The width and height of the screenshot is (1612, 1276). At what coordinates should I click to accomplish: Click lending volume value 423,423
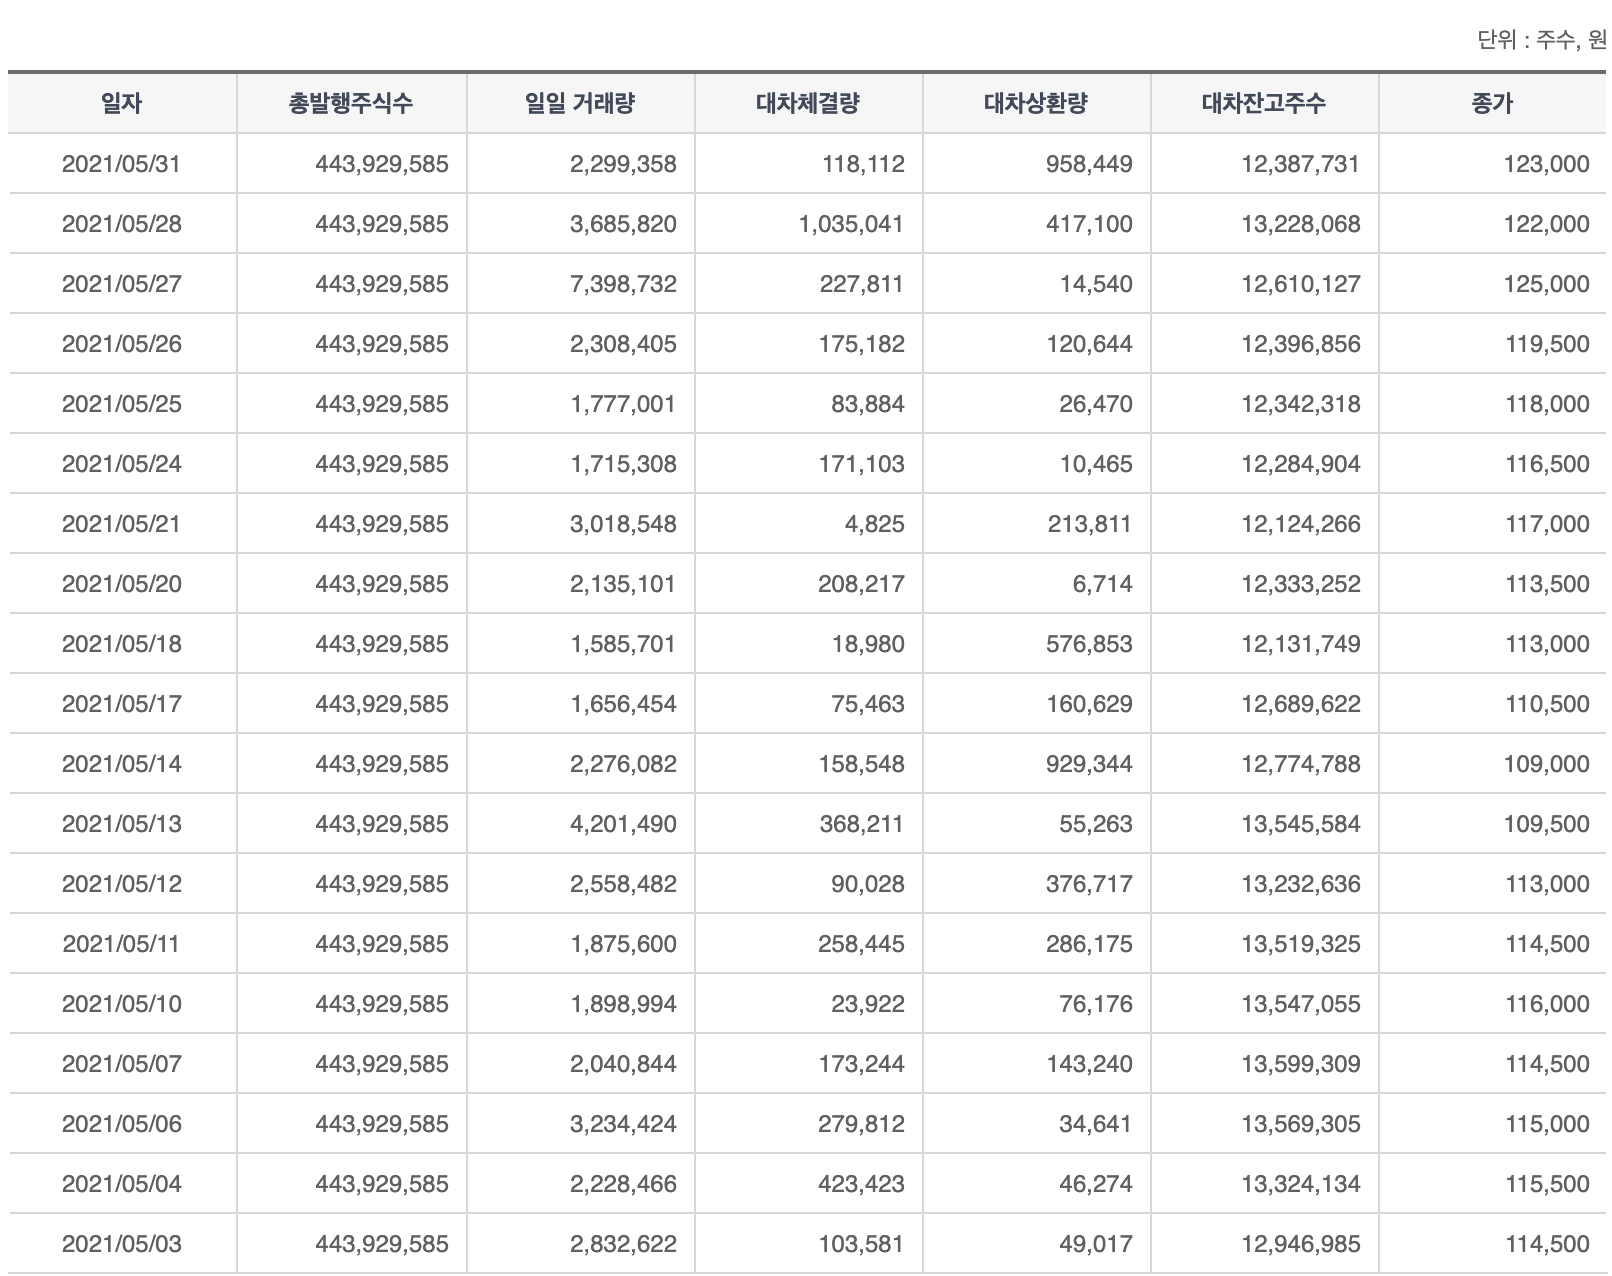coord(861,1184)
